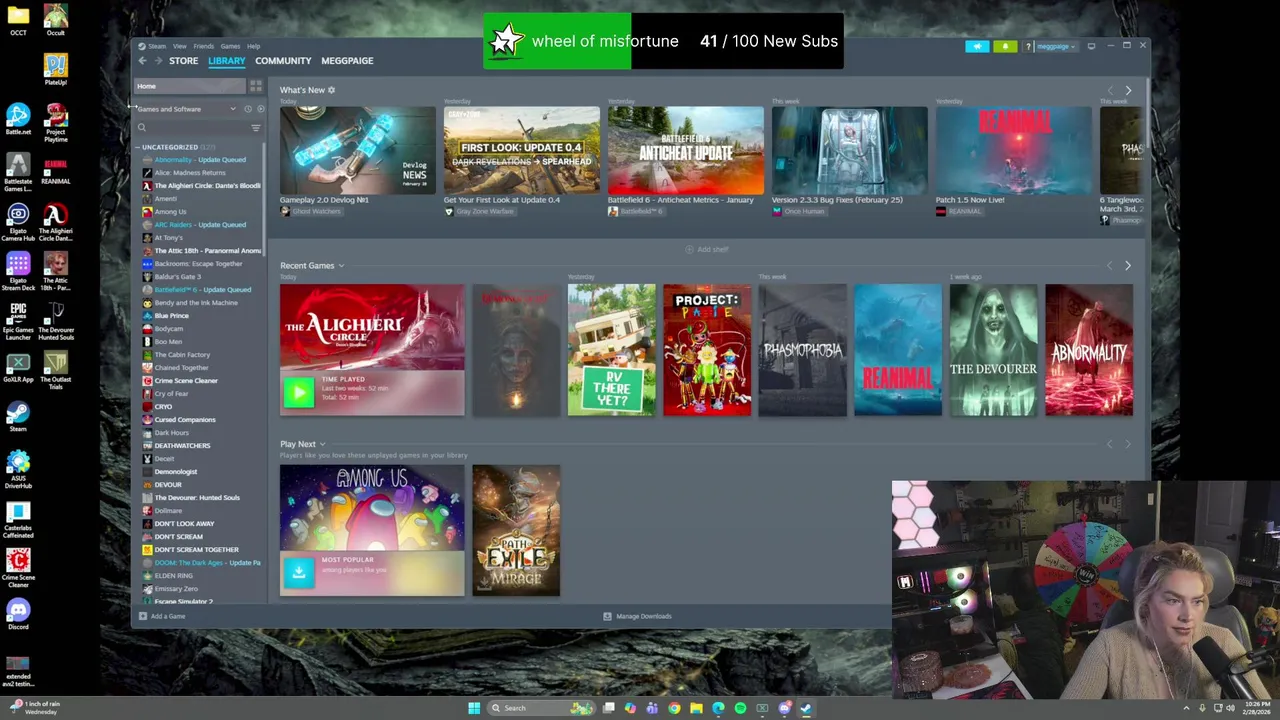Select the LIBRARY tab
Screen dimensions: 1280x720
[226, 61]
